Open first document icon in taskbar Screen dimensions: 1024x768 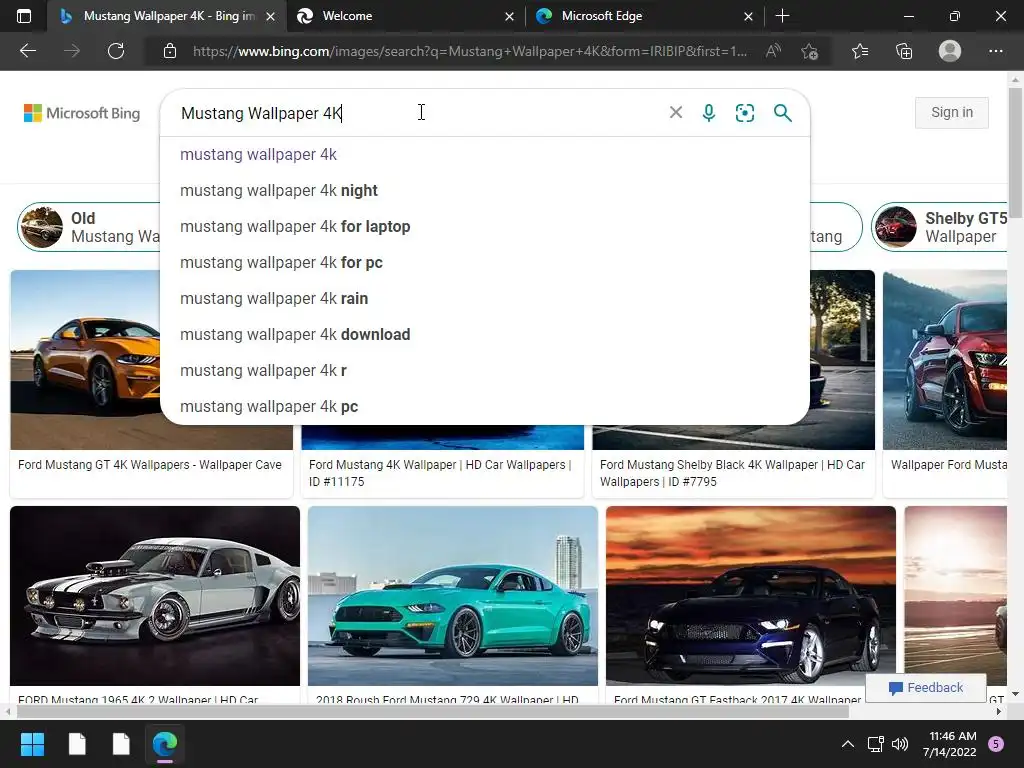tap(77, 744)
